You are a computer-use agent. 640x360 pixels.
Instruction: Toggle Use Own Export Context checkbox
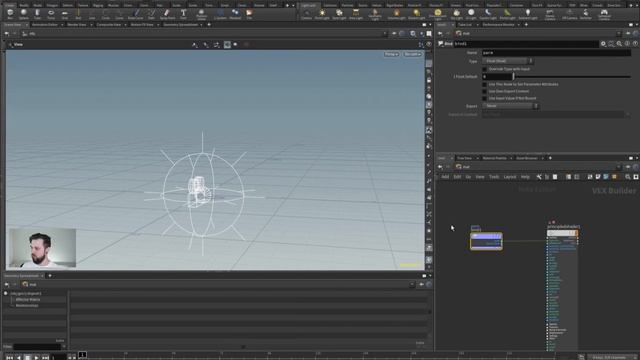point(484,91)
